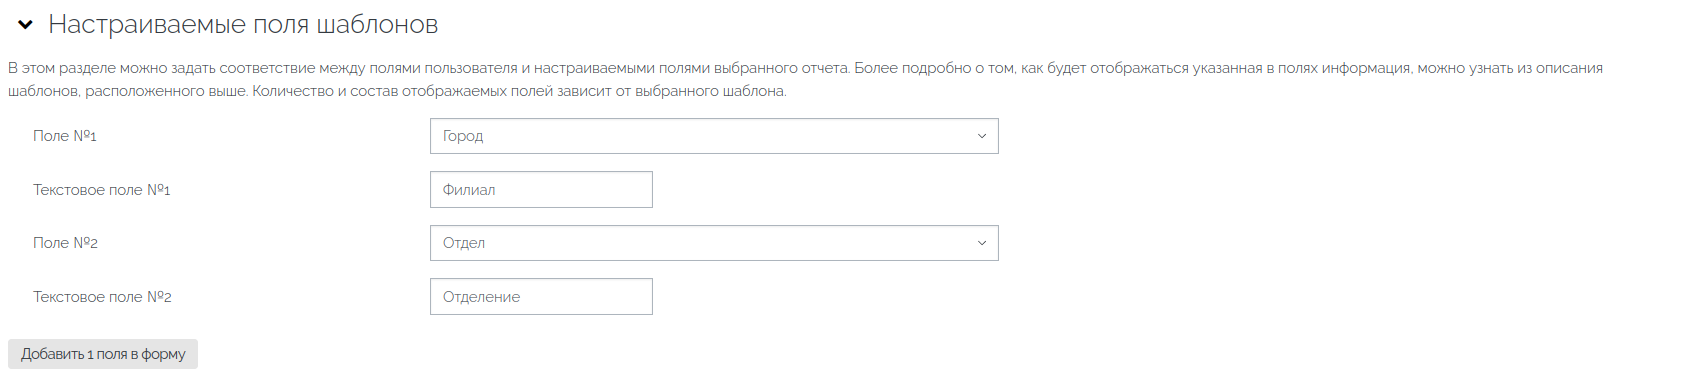1685x381 pixels.
Task: Click the arrow icon of the Отдел combo box
Action: tap(982, 243)
